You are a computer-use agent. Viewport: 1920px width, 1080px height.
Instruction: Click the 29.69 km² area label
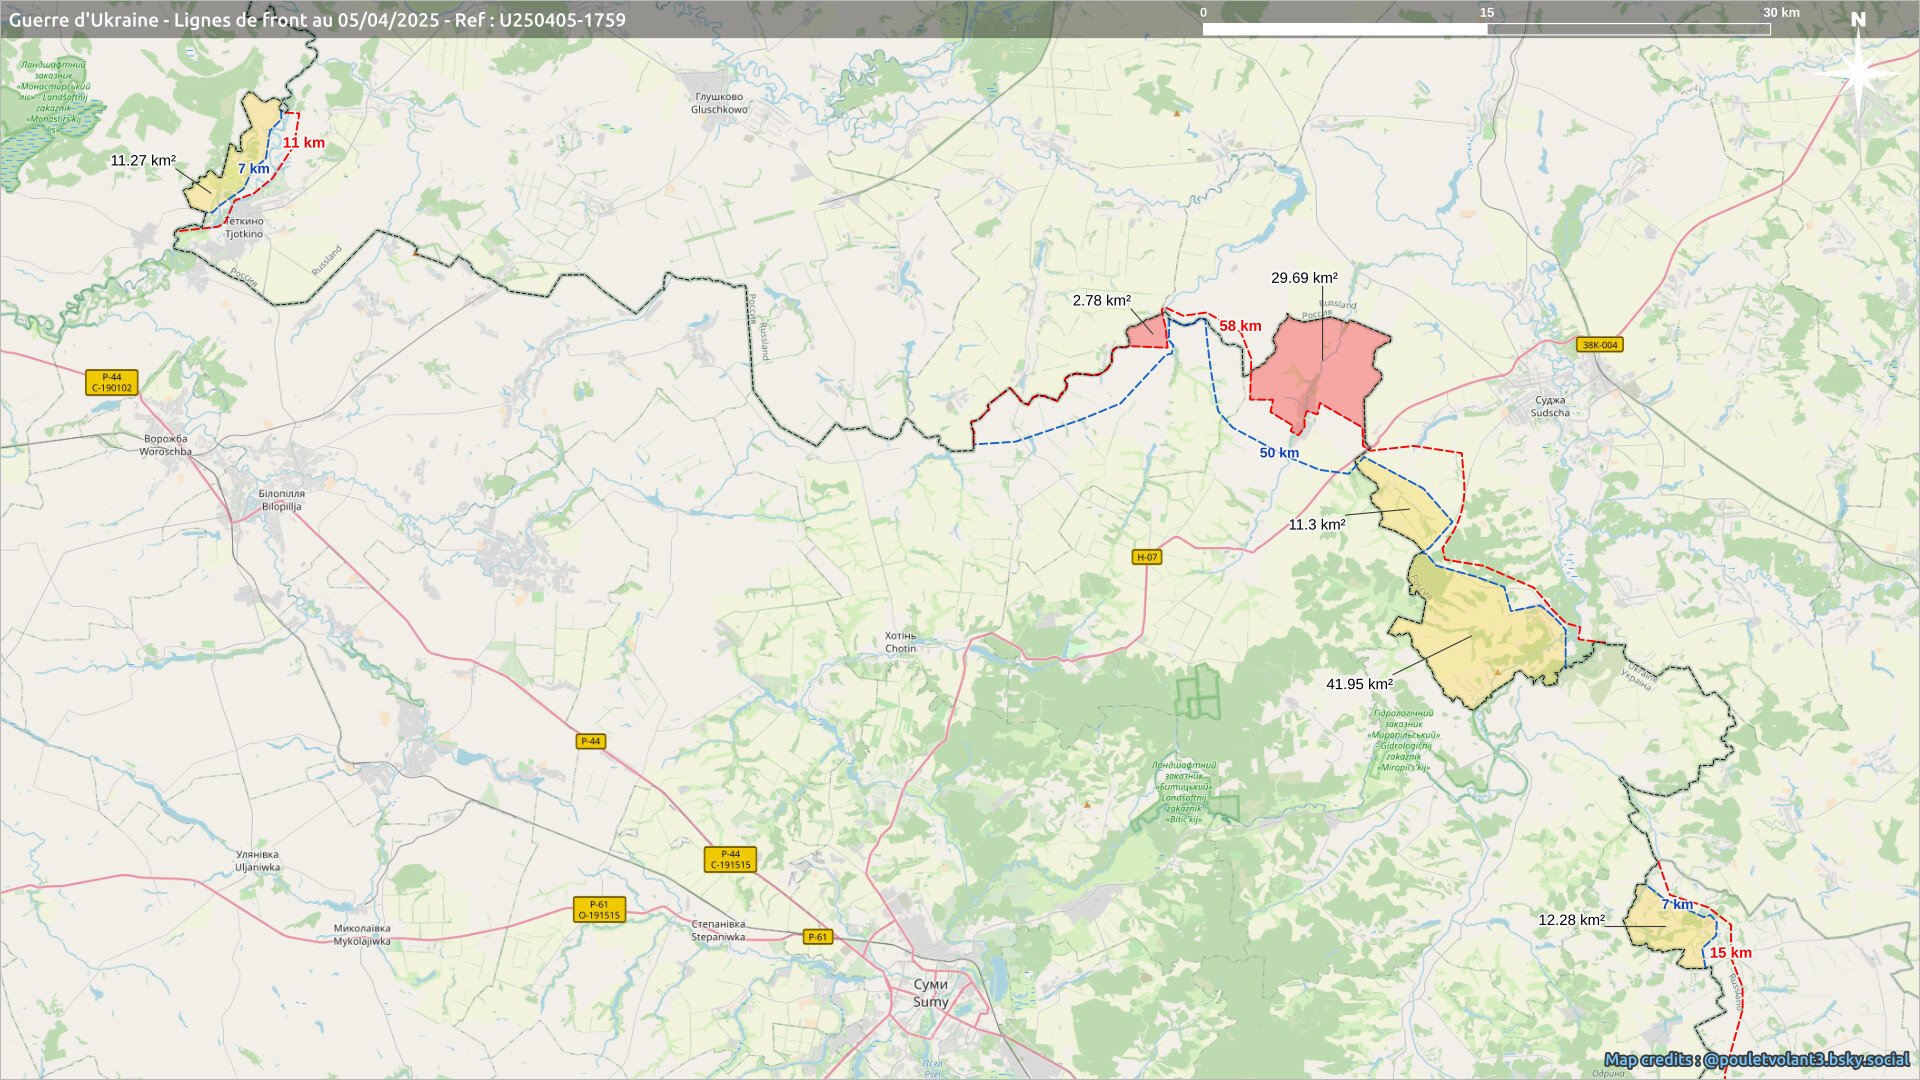coord(1304,278)
